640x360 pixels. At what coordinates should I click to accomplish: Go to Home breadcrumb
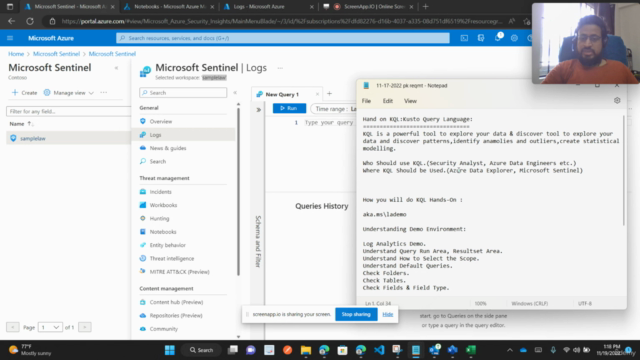click(16, 54)
